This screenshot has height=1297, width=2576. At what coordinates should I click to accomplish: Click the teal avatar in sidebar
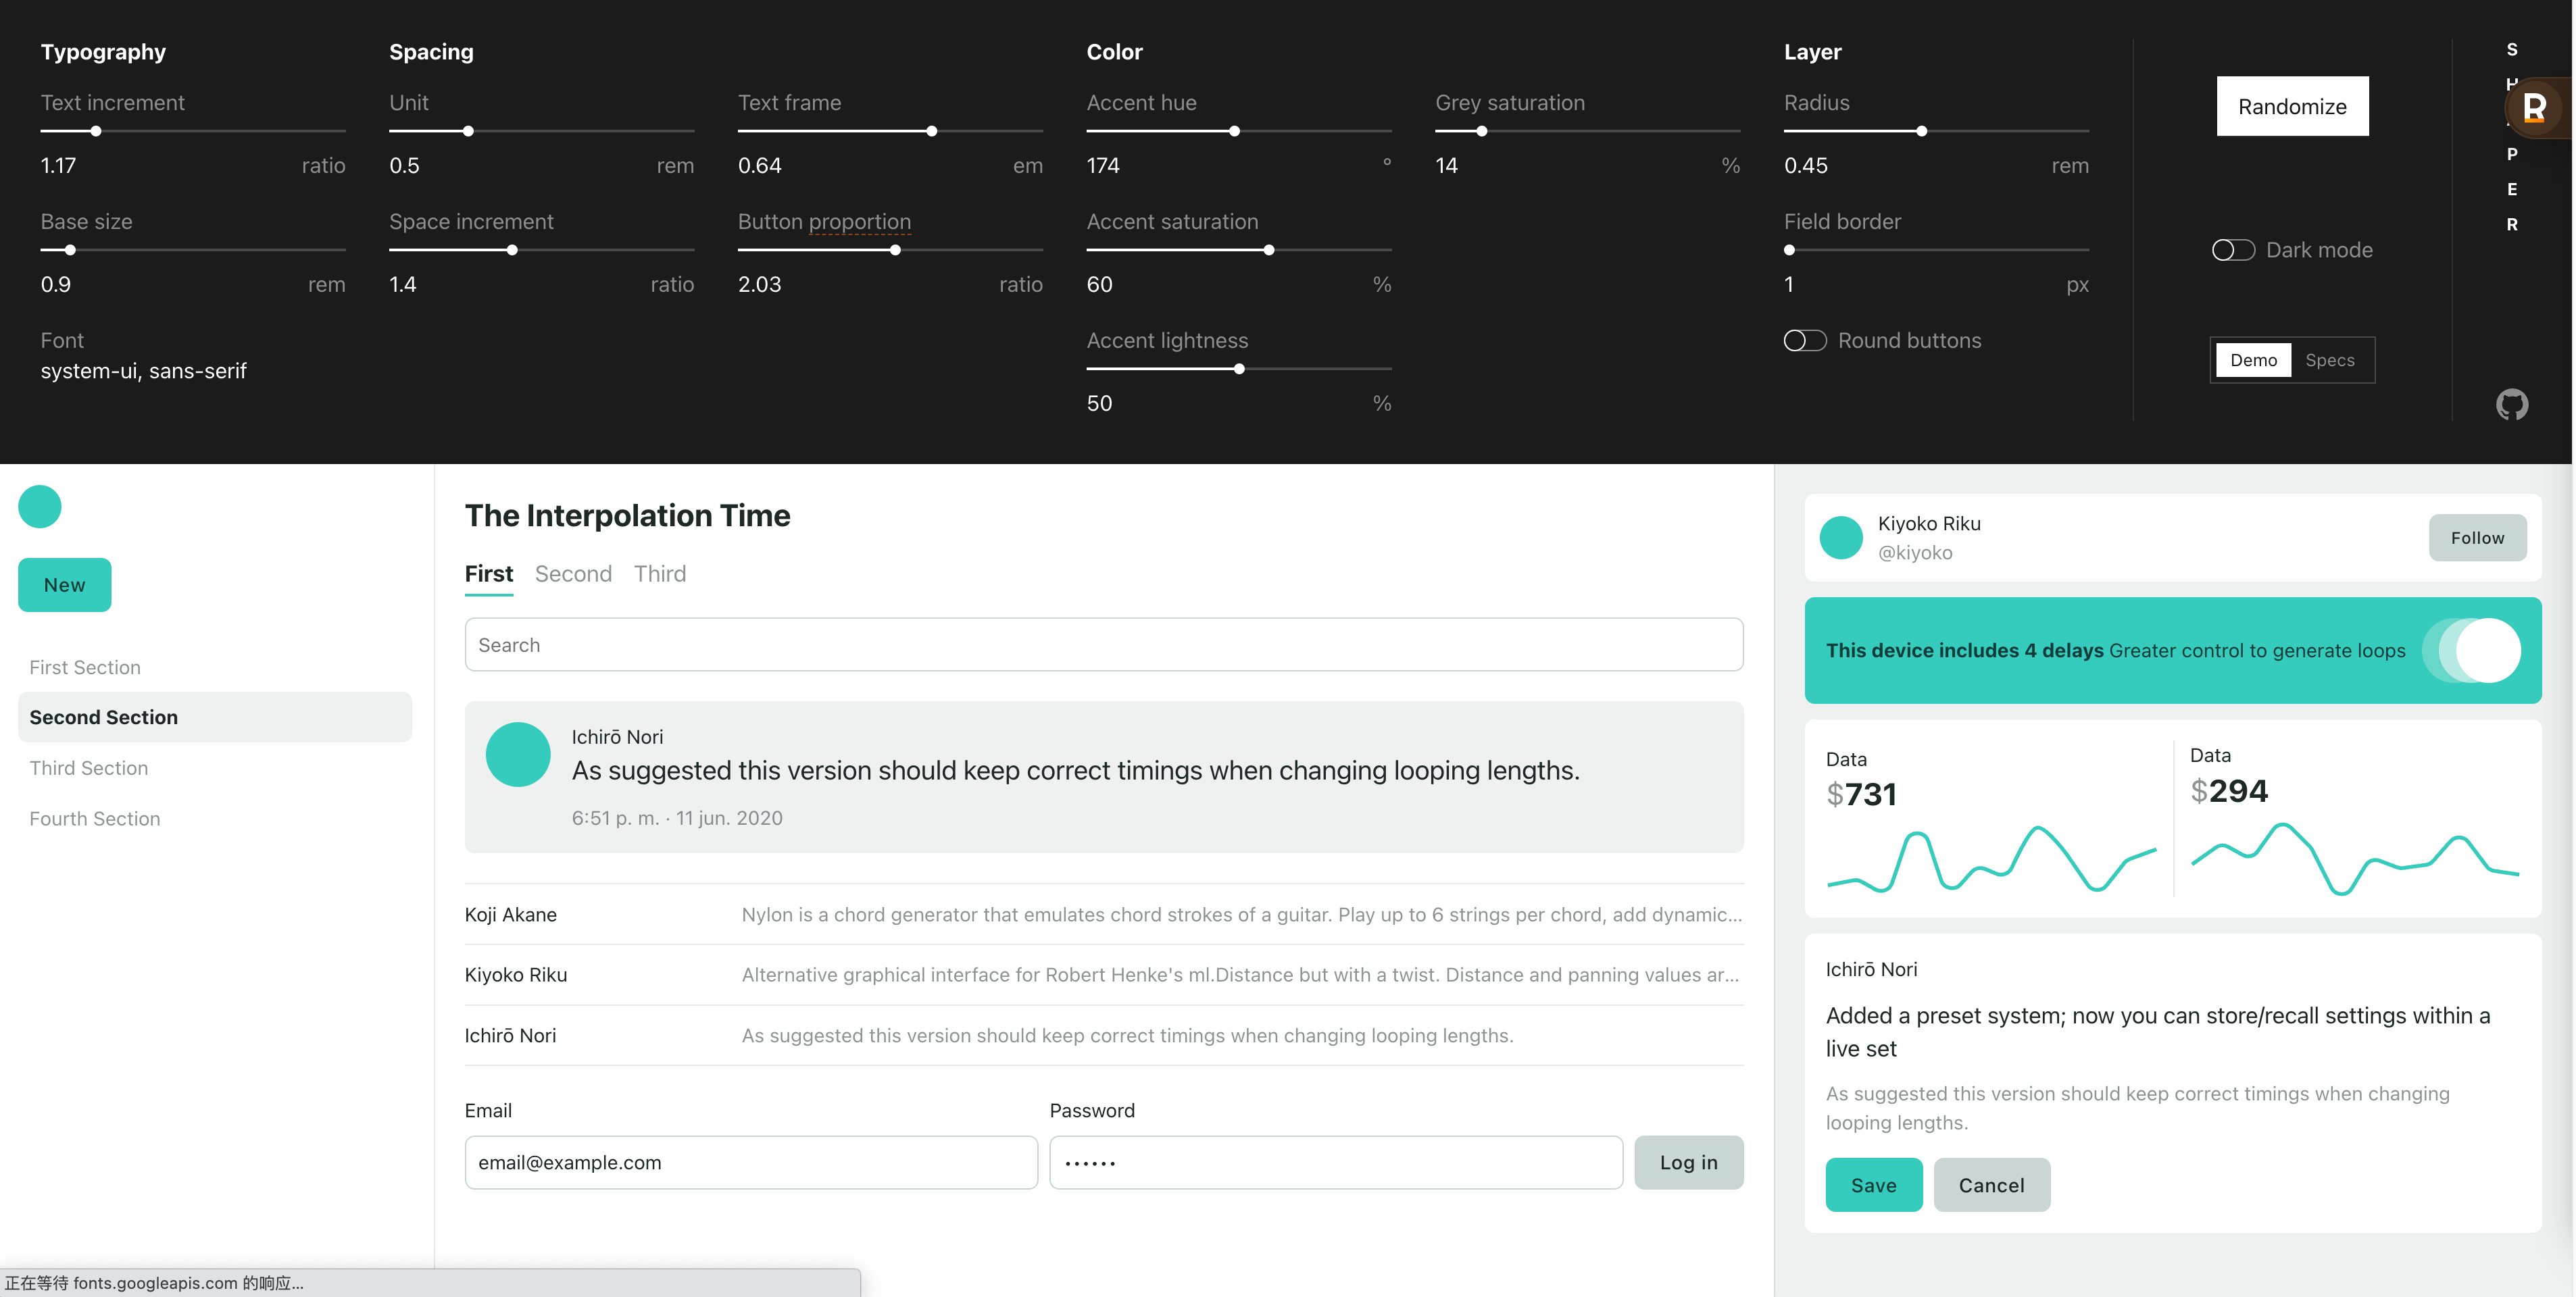(x=40, y=506)
